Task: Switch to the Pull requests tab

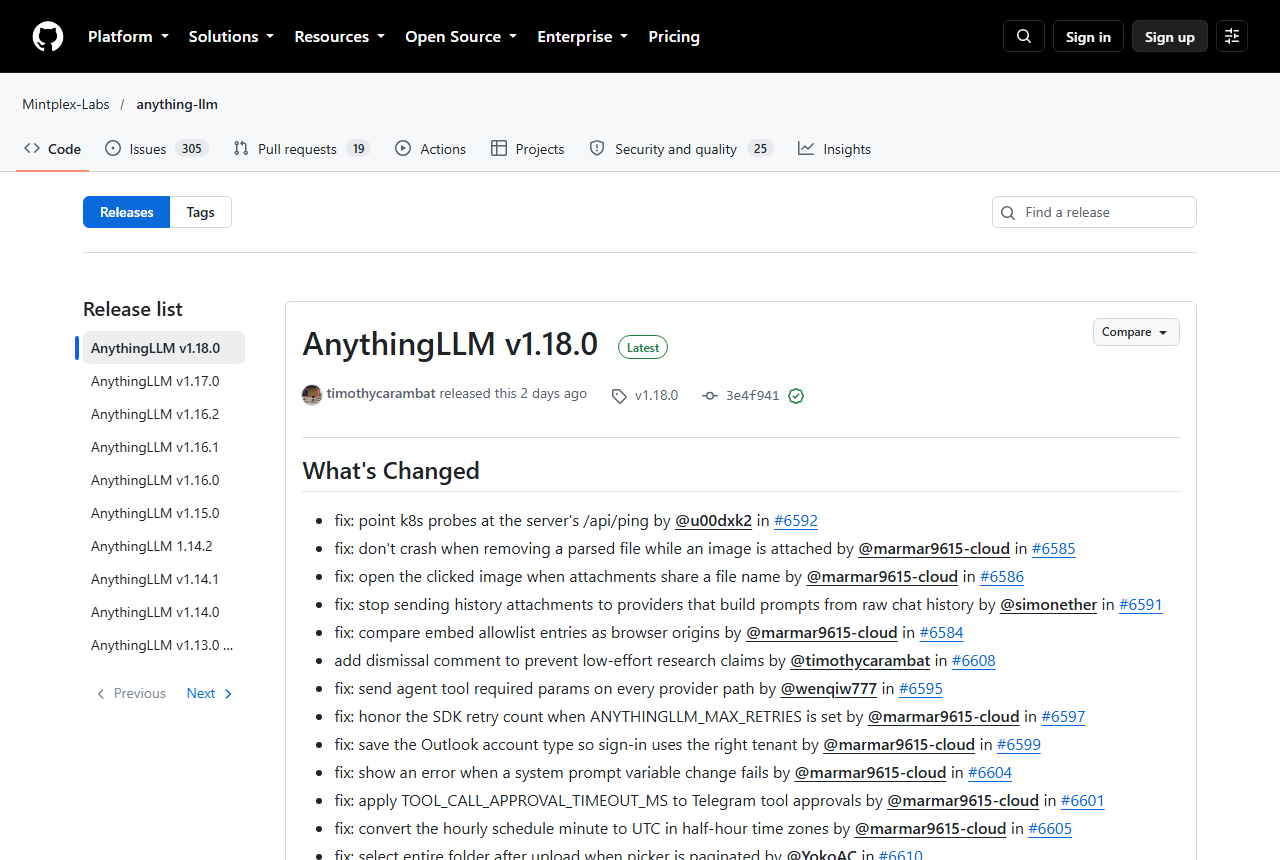Action: point(301,149)
